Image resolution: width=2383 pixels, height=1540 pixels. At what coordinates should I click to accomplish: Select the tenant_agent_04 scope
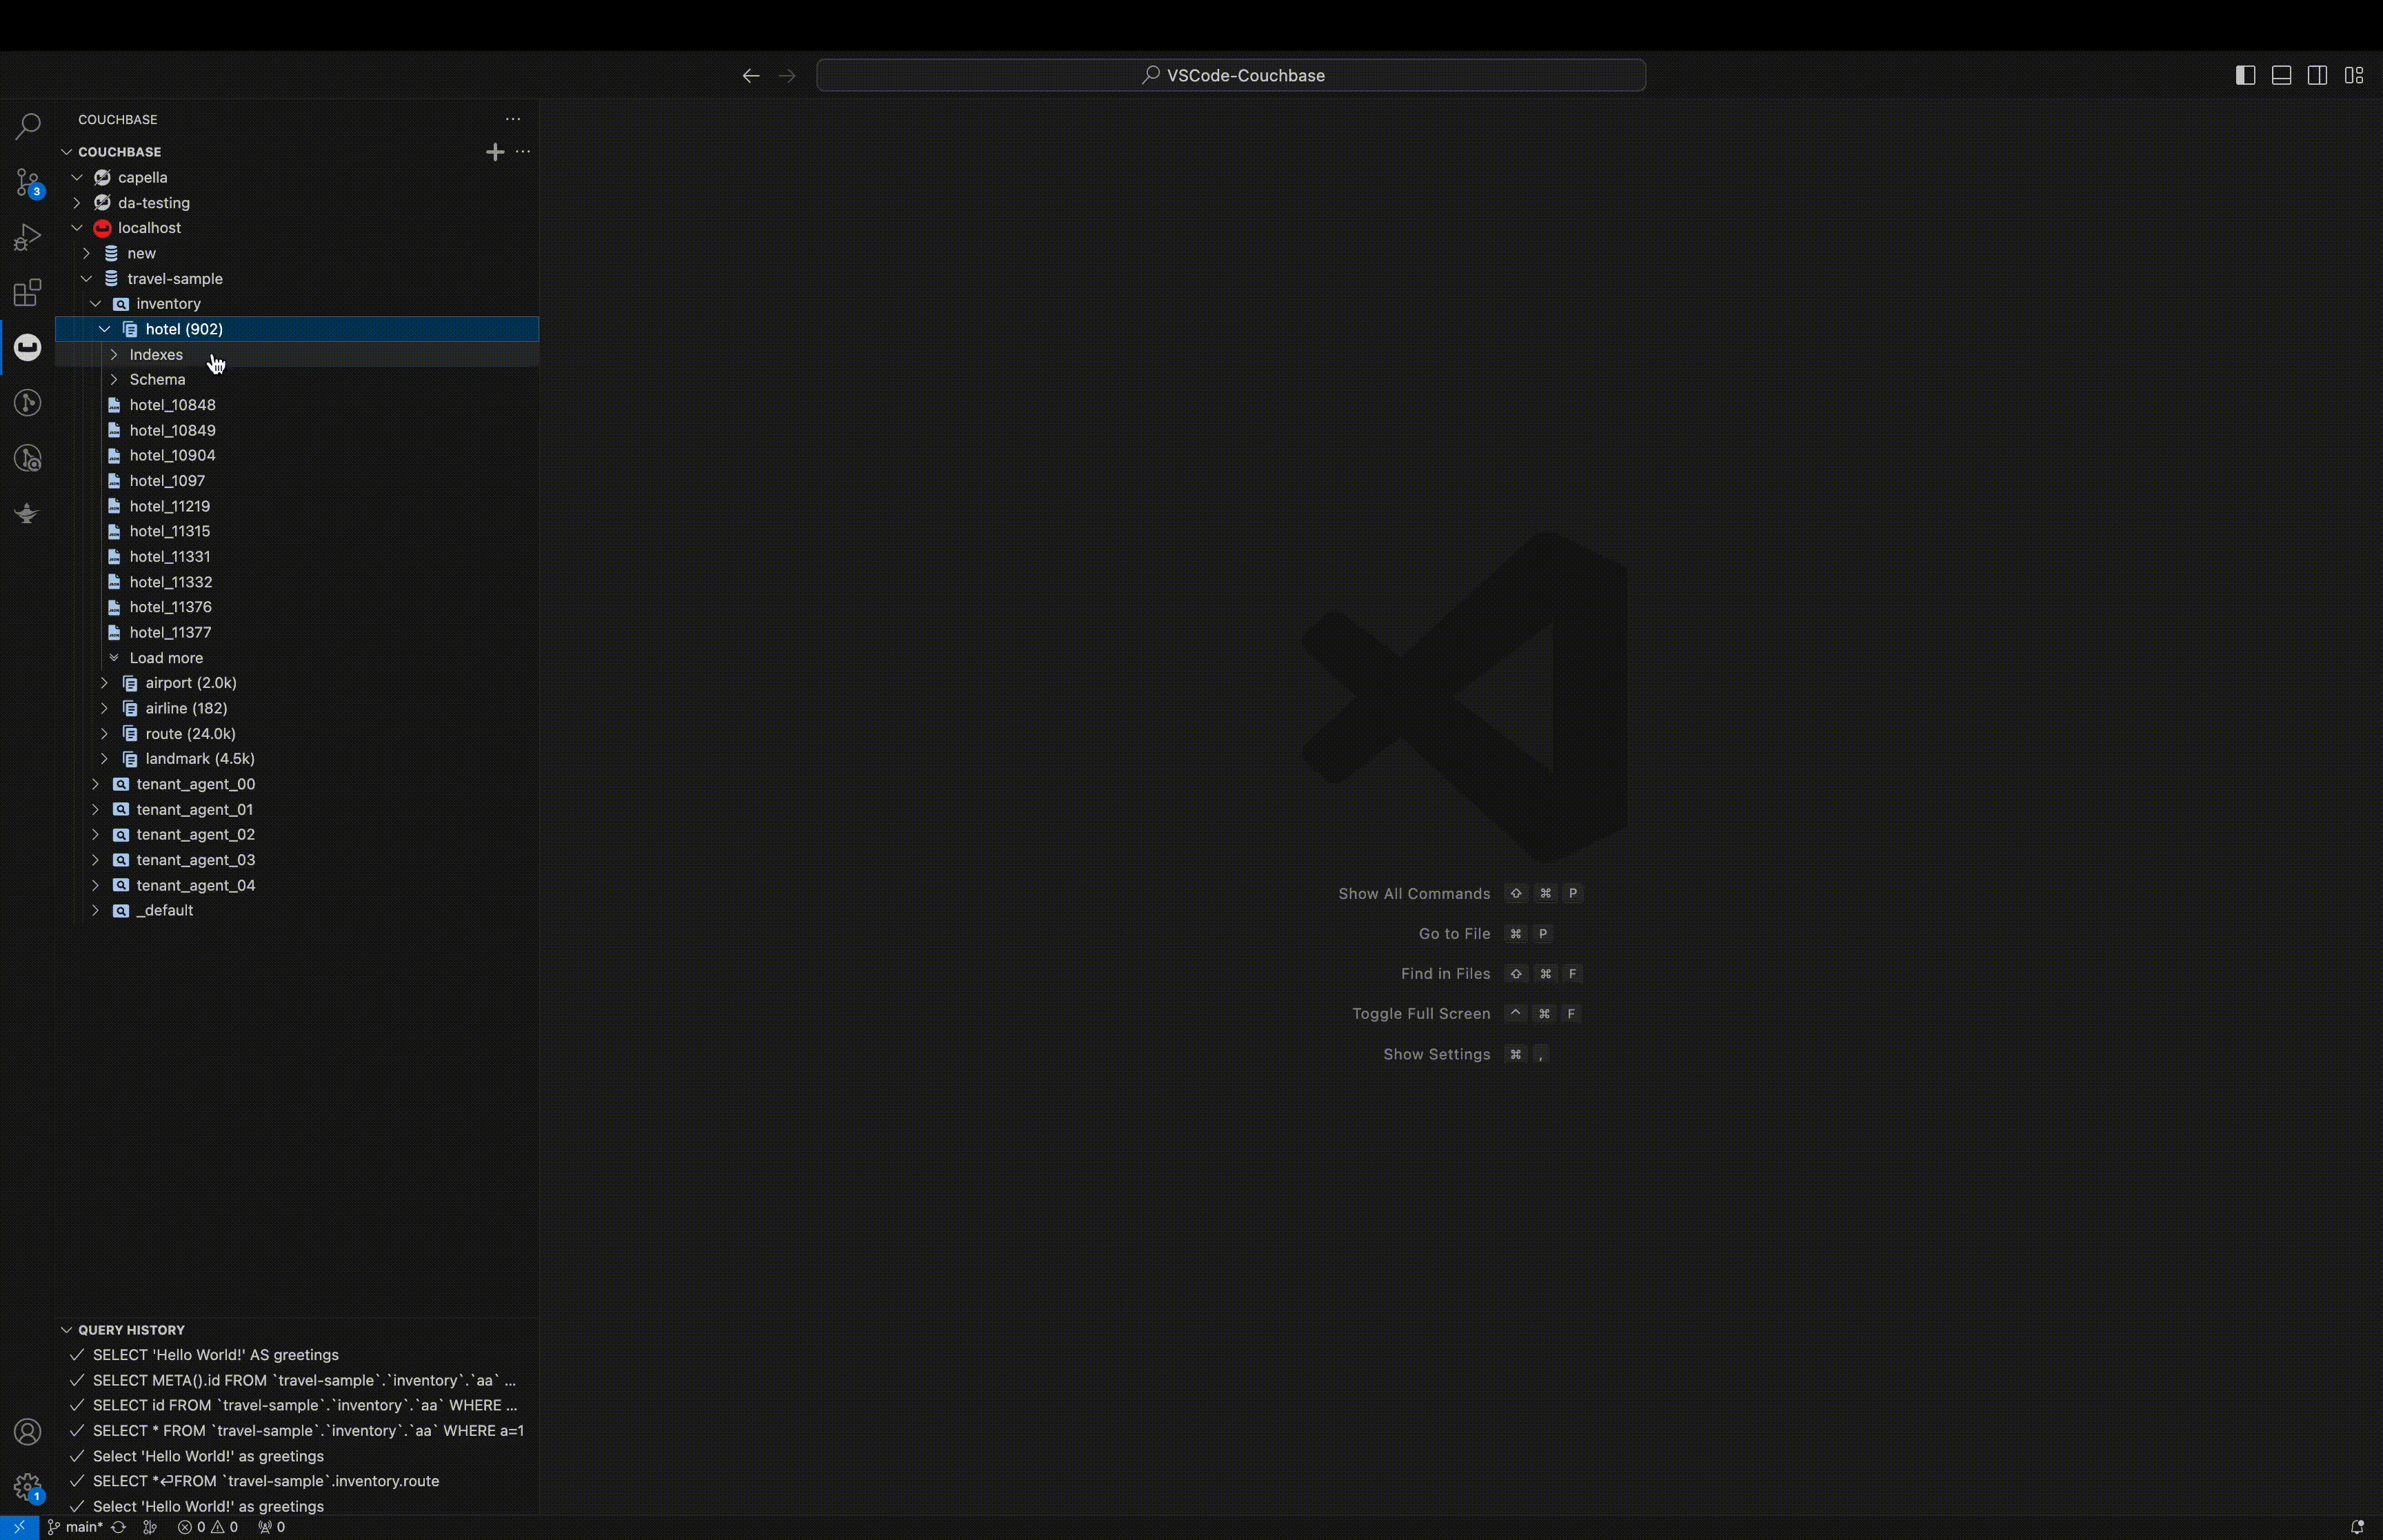coord(297,886)
